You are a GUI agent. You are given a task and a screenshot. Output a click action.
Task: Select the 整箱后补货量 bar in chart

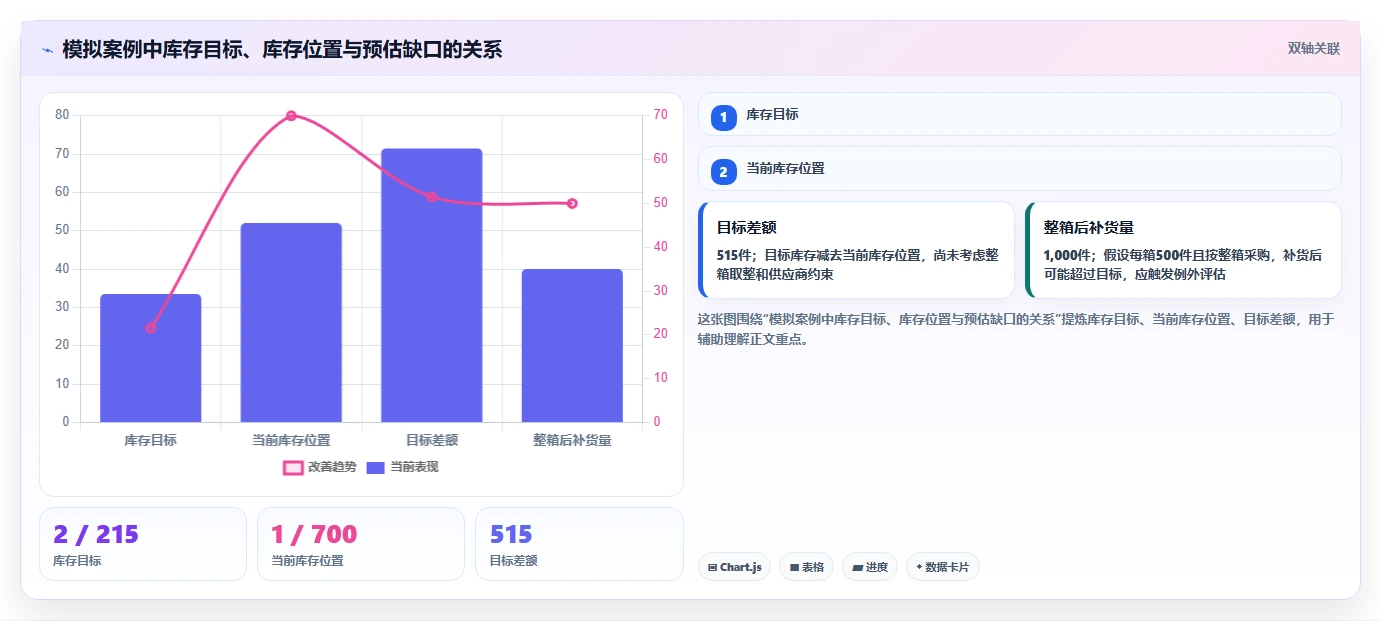(x=572, y=345)
